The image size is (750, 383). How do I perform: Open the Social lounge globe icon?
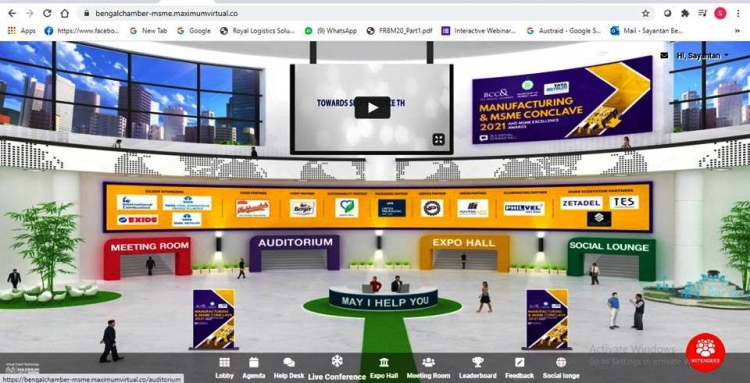561,362
